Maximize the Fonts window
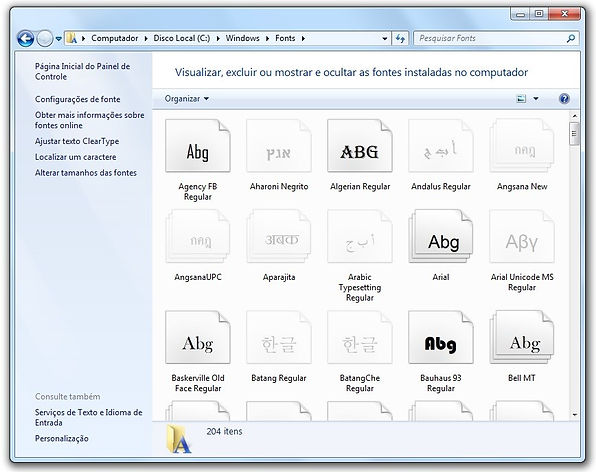The height and width of the screenshot is (472, 596). (539, 14)
